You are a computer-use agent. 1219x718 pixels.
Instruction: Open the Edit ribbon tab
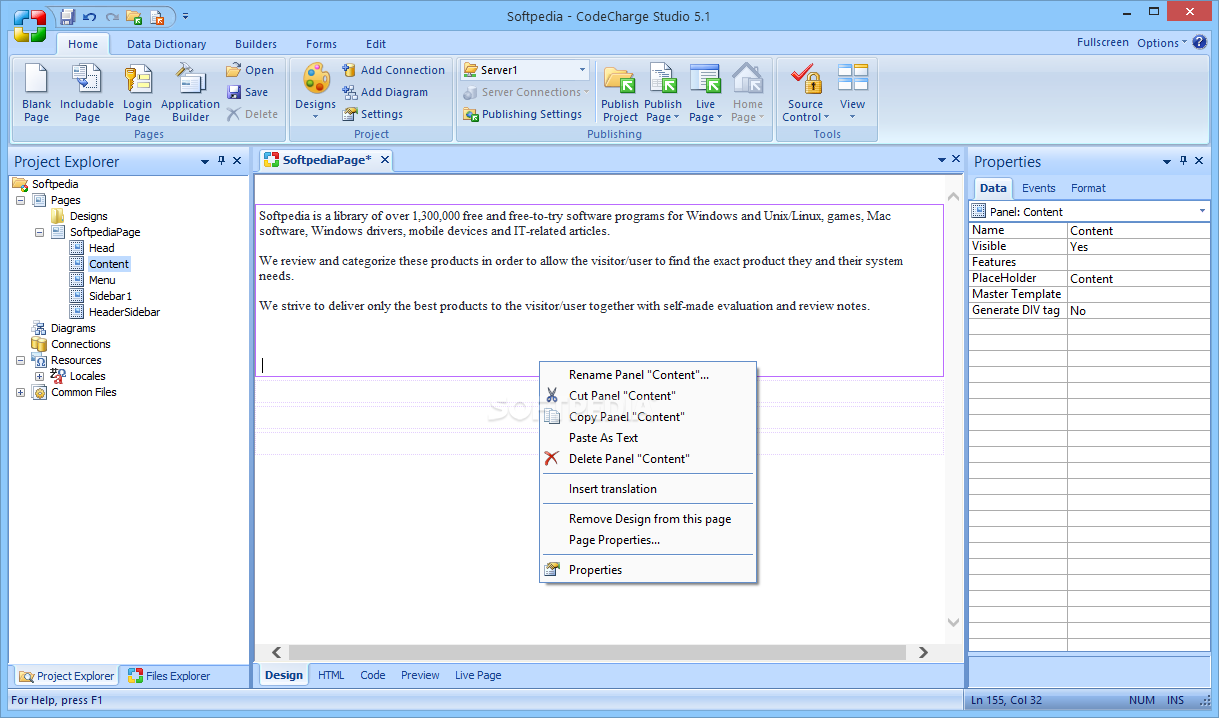click(376, 44)
